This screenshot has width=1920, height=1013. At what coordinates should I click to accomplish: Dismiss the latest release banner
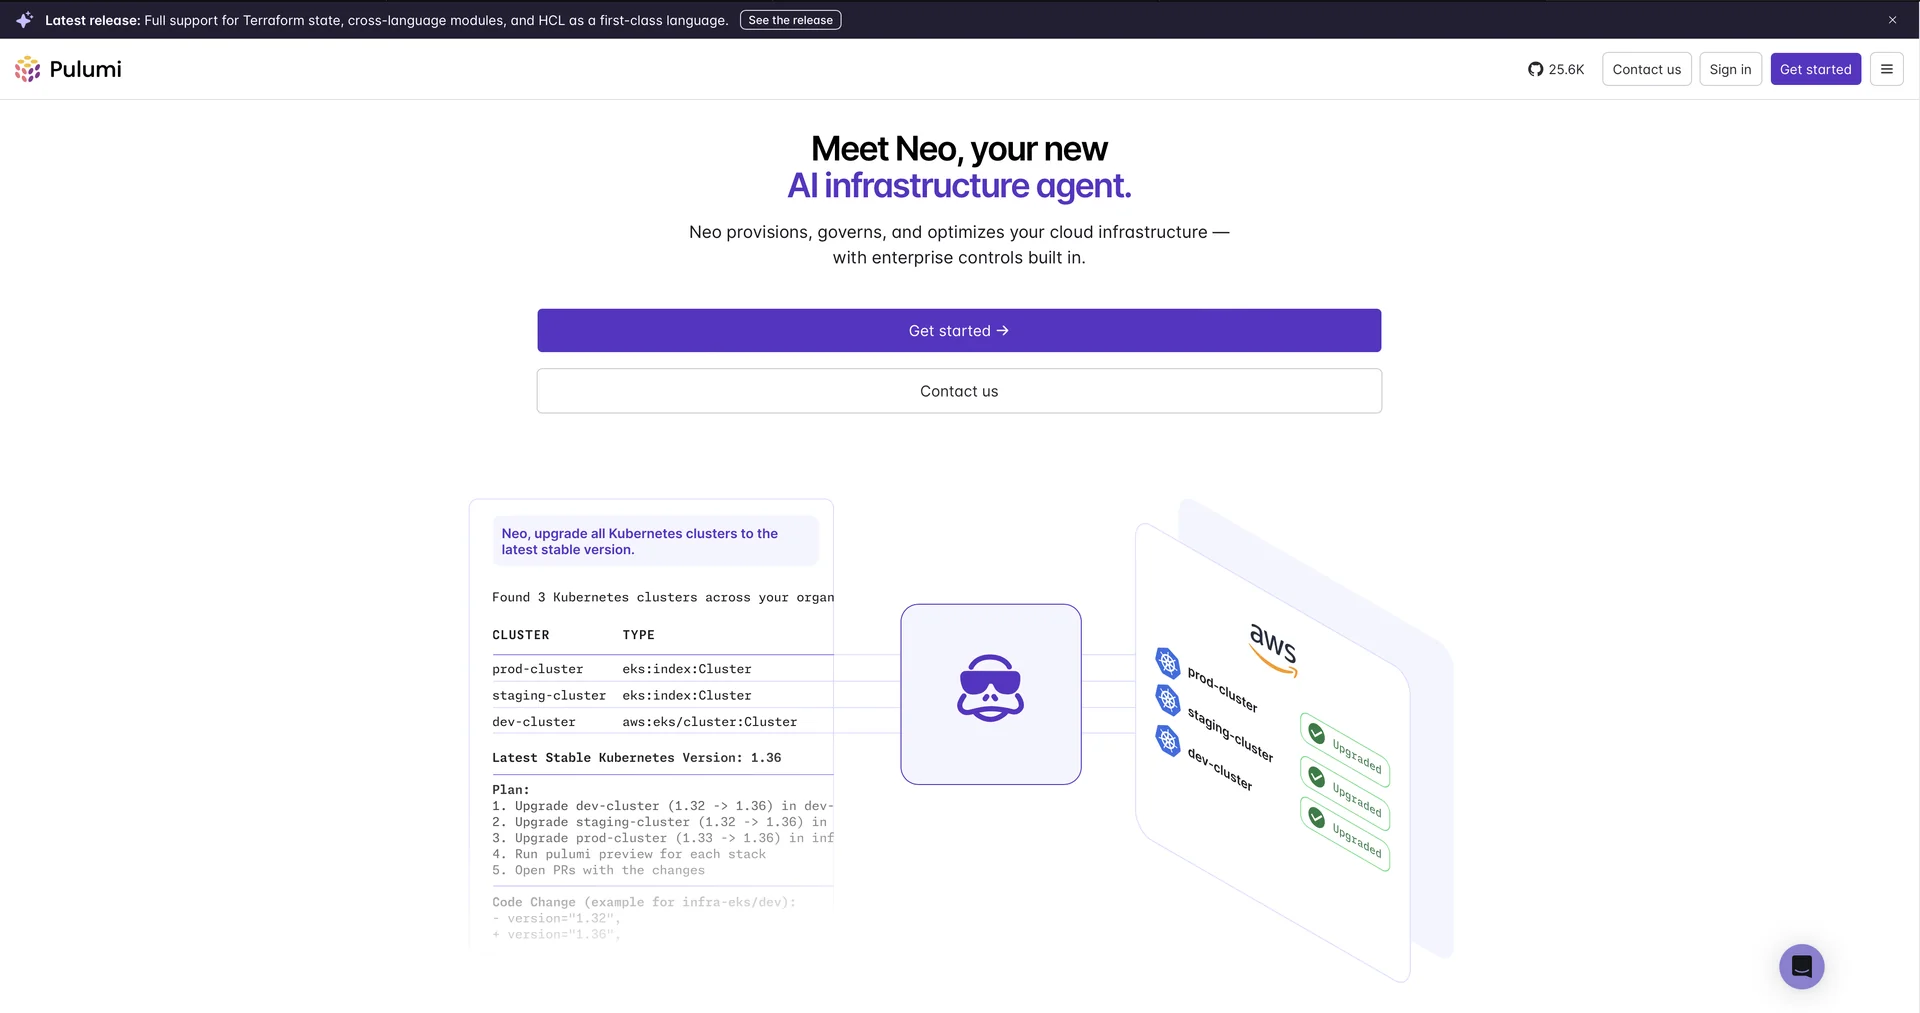tap(1892, 20)
